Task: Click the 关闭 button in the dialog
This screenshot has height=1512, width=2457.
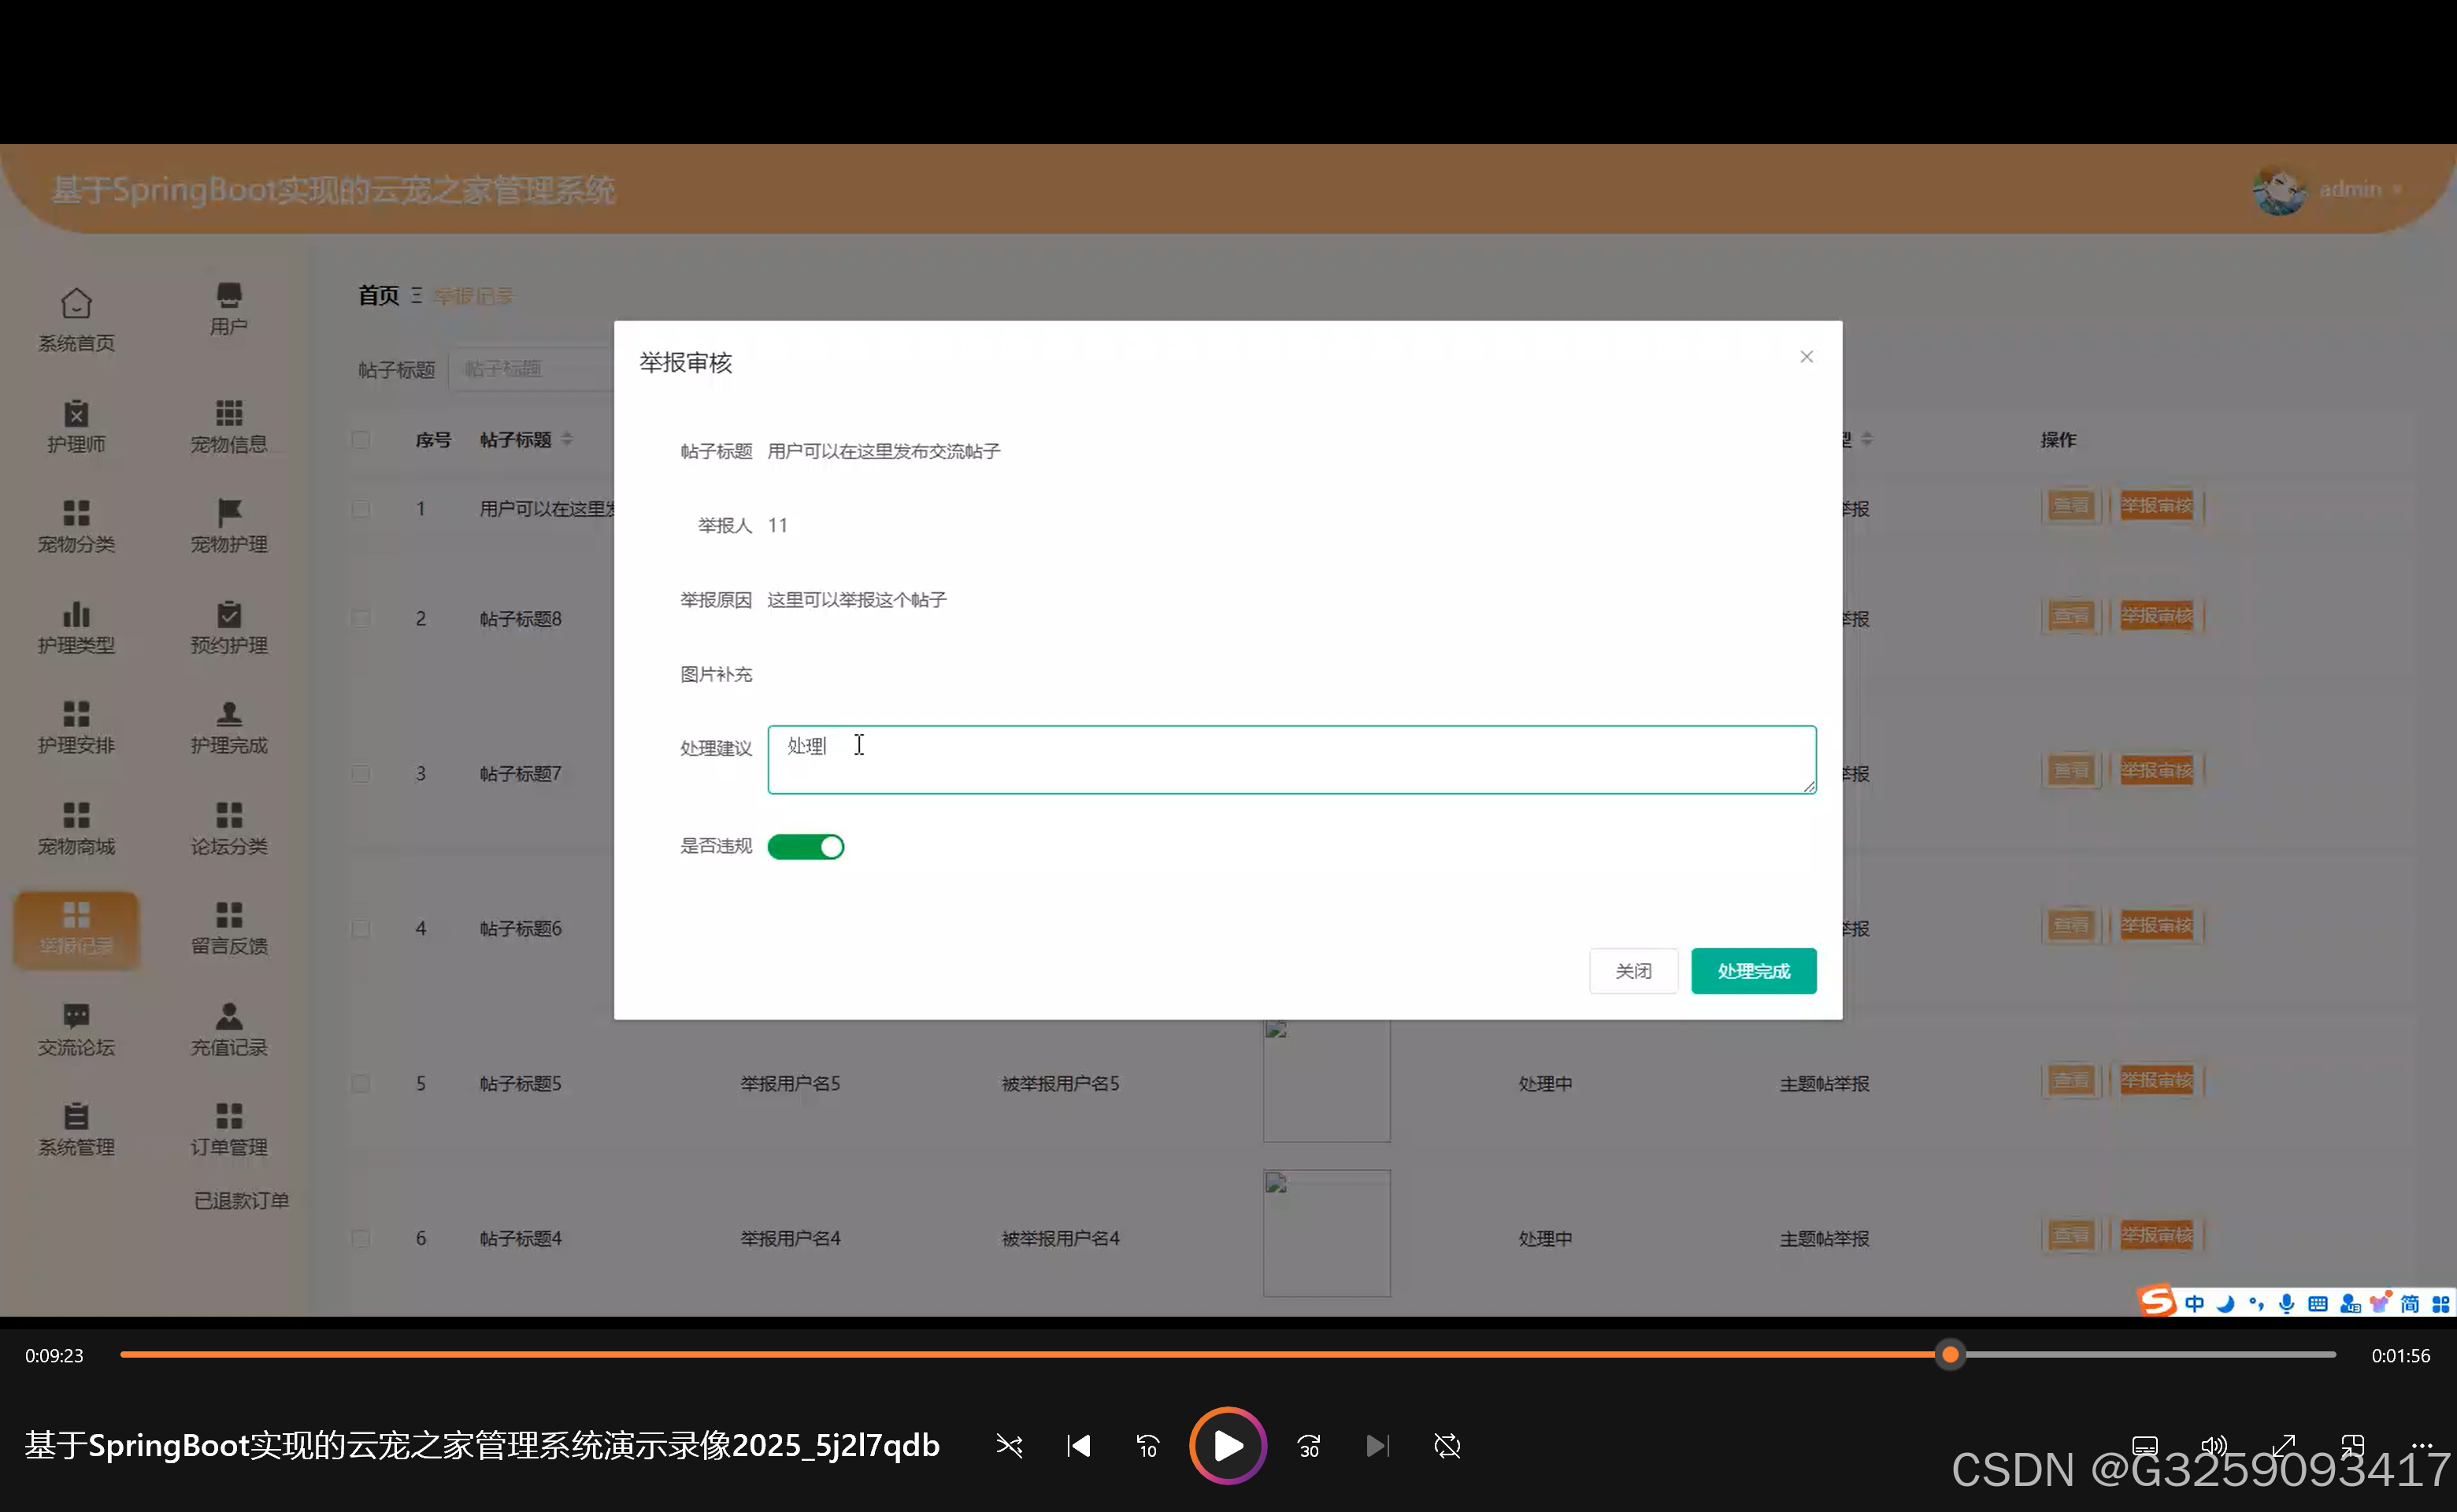Action: 1633,971
